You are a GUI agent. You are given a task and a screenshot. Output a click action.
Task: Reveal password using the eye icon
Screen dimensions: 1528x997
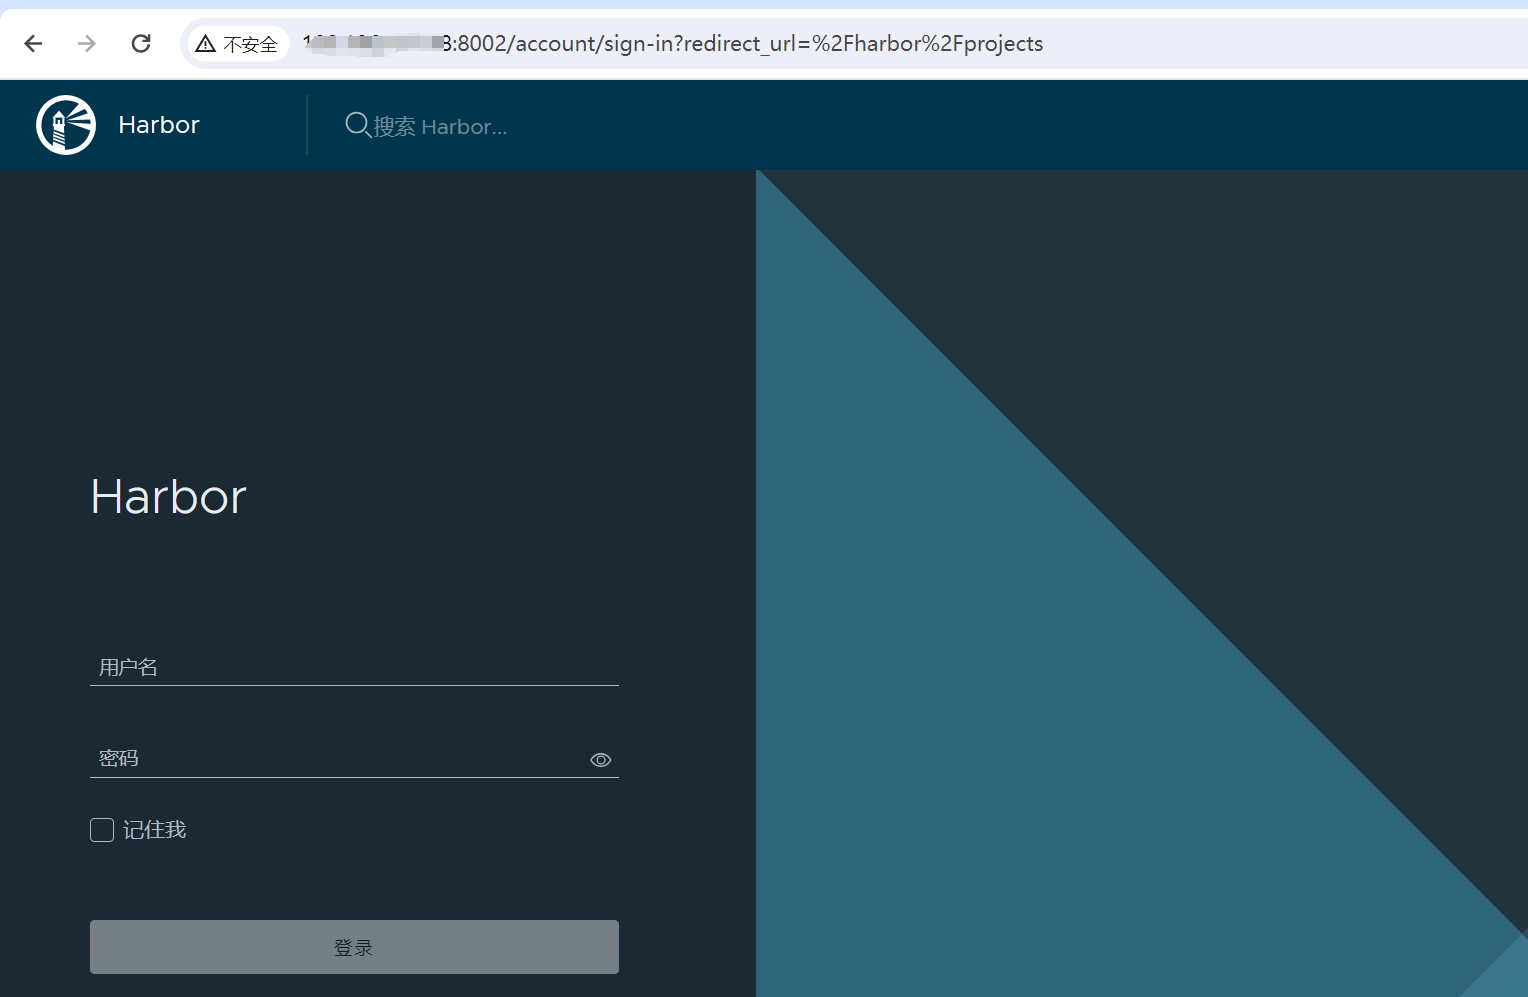pos(600,760)
